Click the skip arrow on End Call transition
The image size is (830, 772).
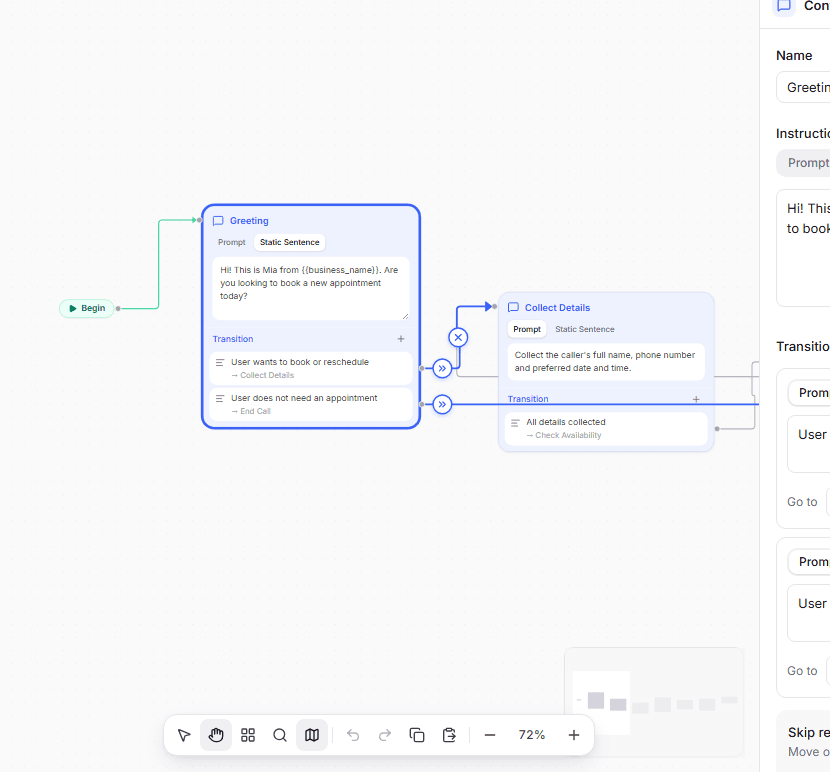click(x=442, y=405)
